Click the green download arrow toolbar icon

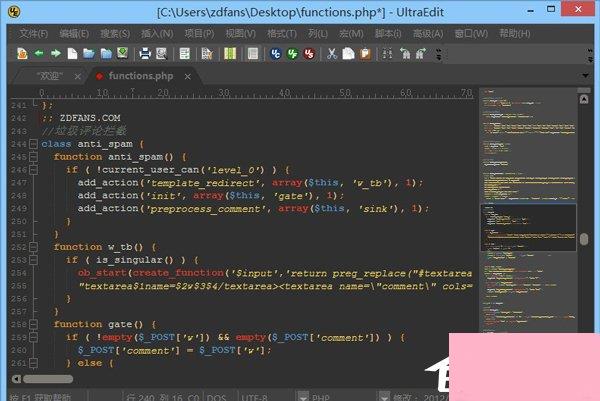pos(122,53)
